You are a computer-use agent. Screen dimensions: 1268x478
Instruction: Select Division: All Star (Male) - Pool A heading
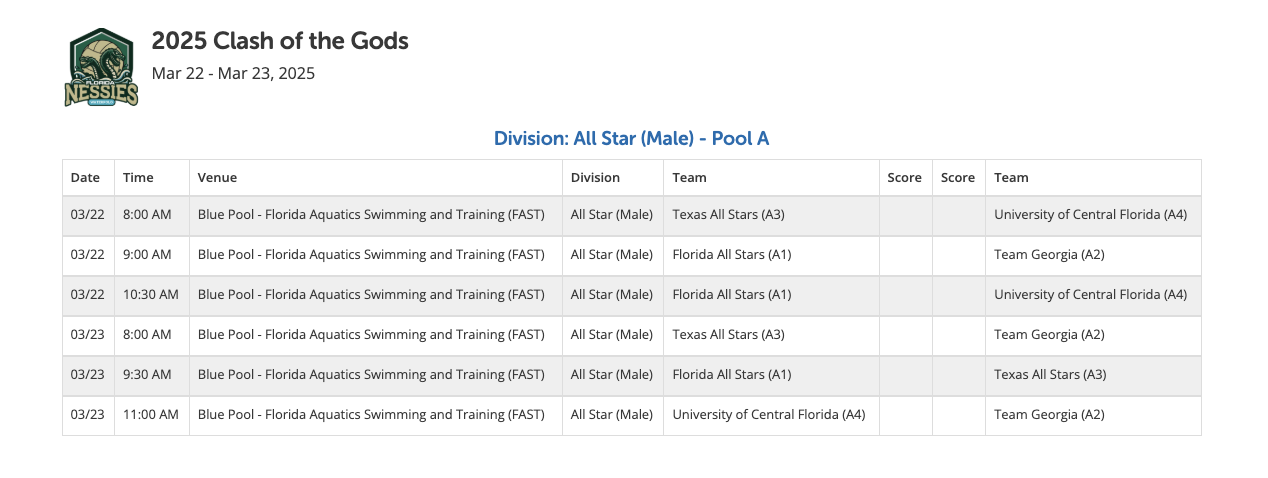pyautogui.click(x=631, y=138)
